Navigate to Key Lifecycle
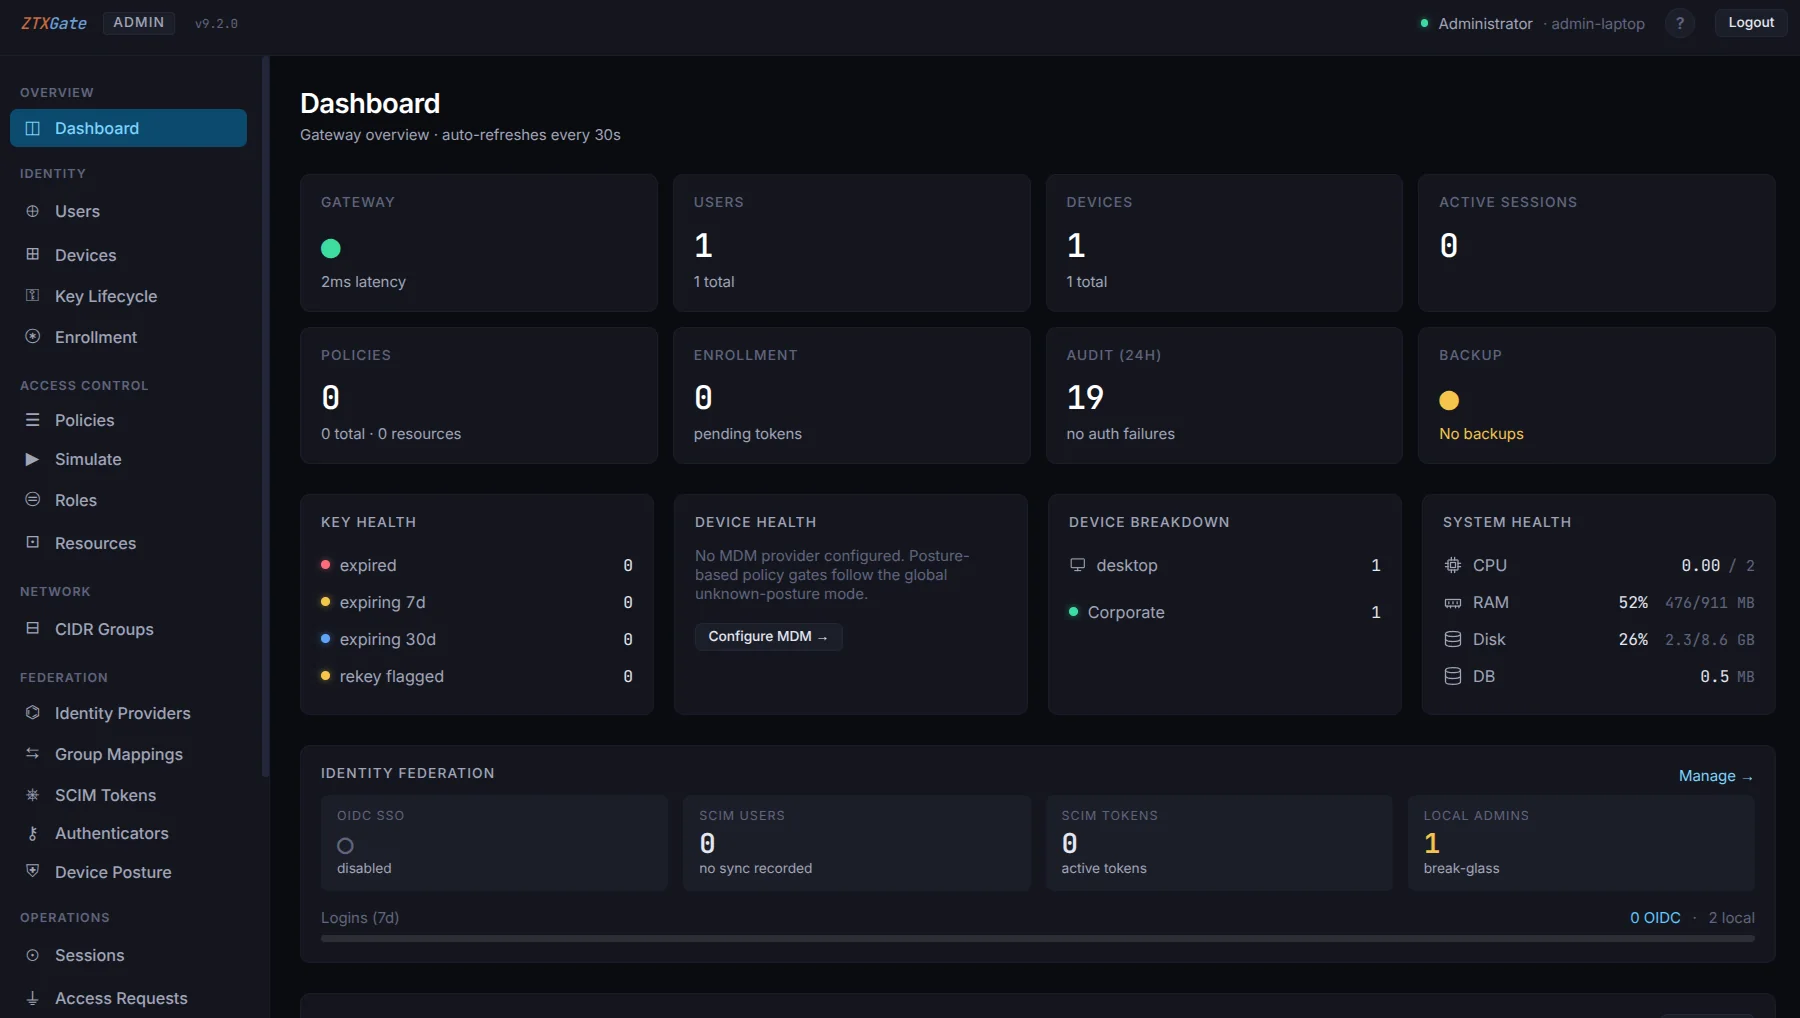Image resolution: width=1800 pixels, height=1018 pixels. [128, 296]
